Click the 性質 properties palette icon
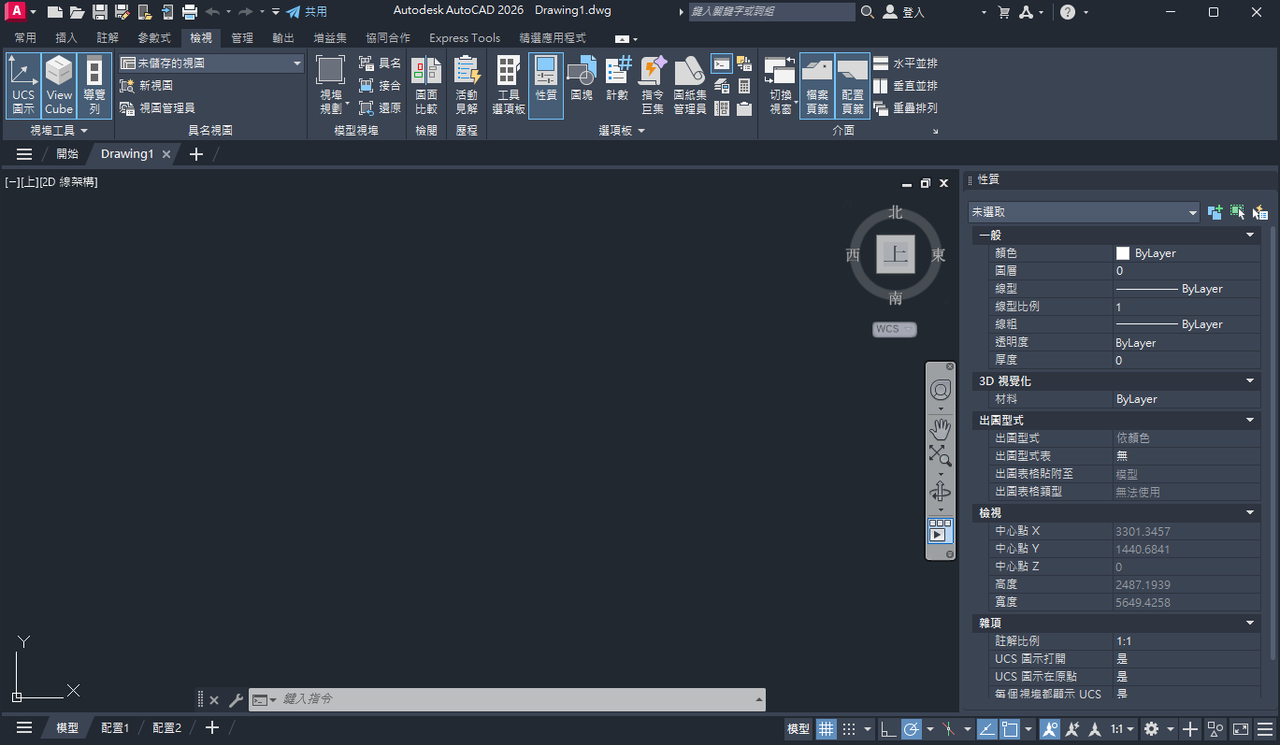1280x745 pixels. 546,86
